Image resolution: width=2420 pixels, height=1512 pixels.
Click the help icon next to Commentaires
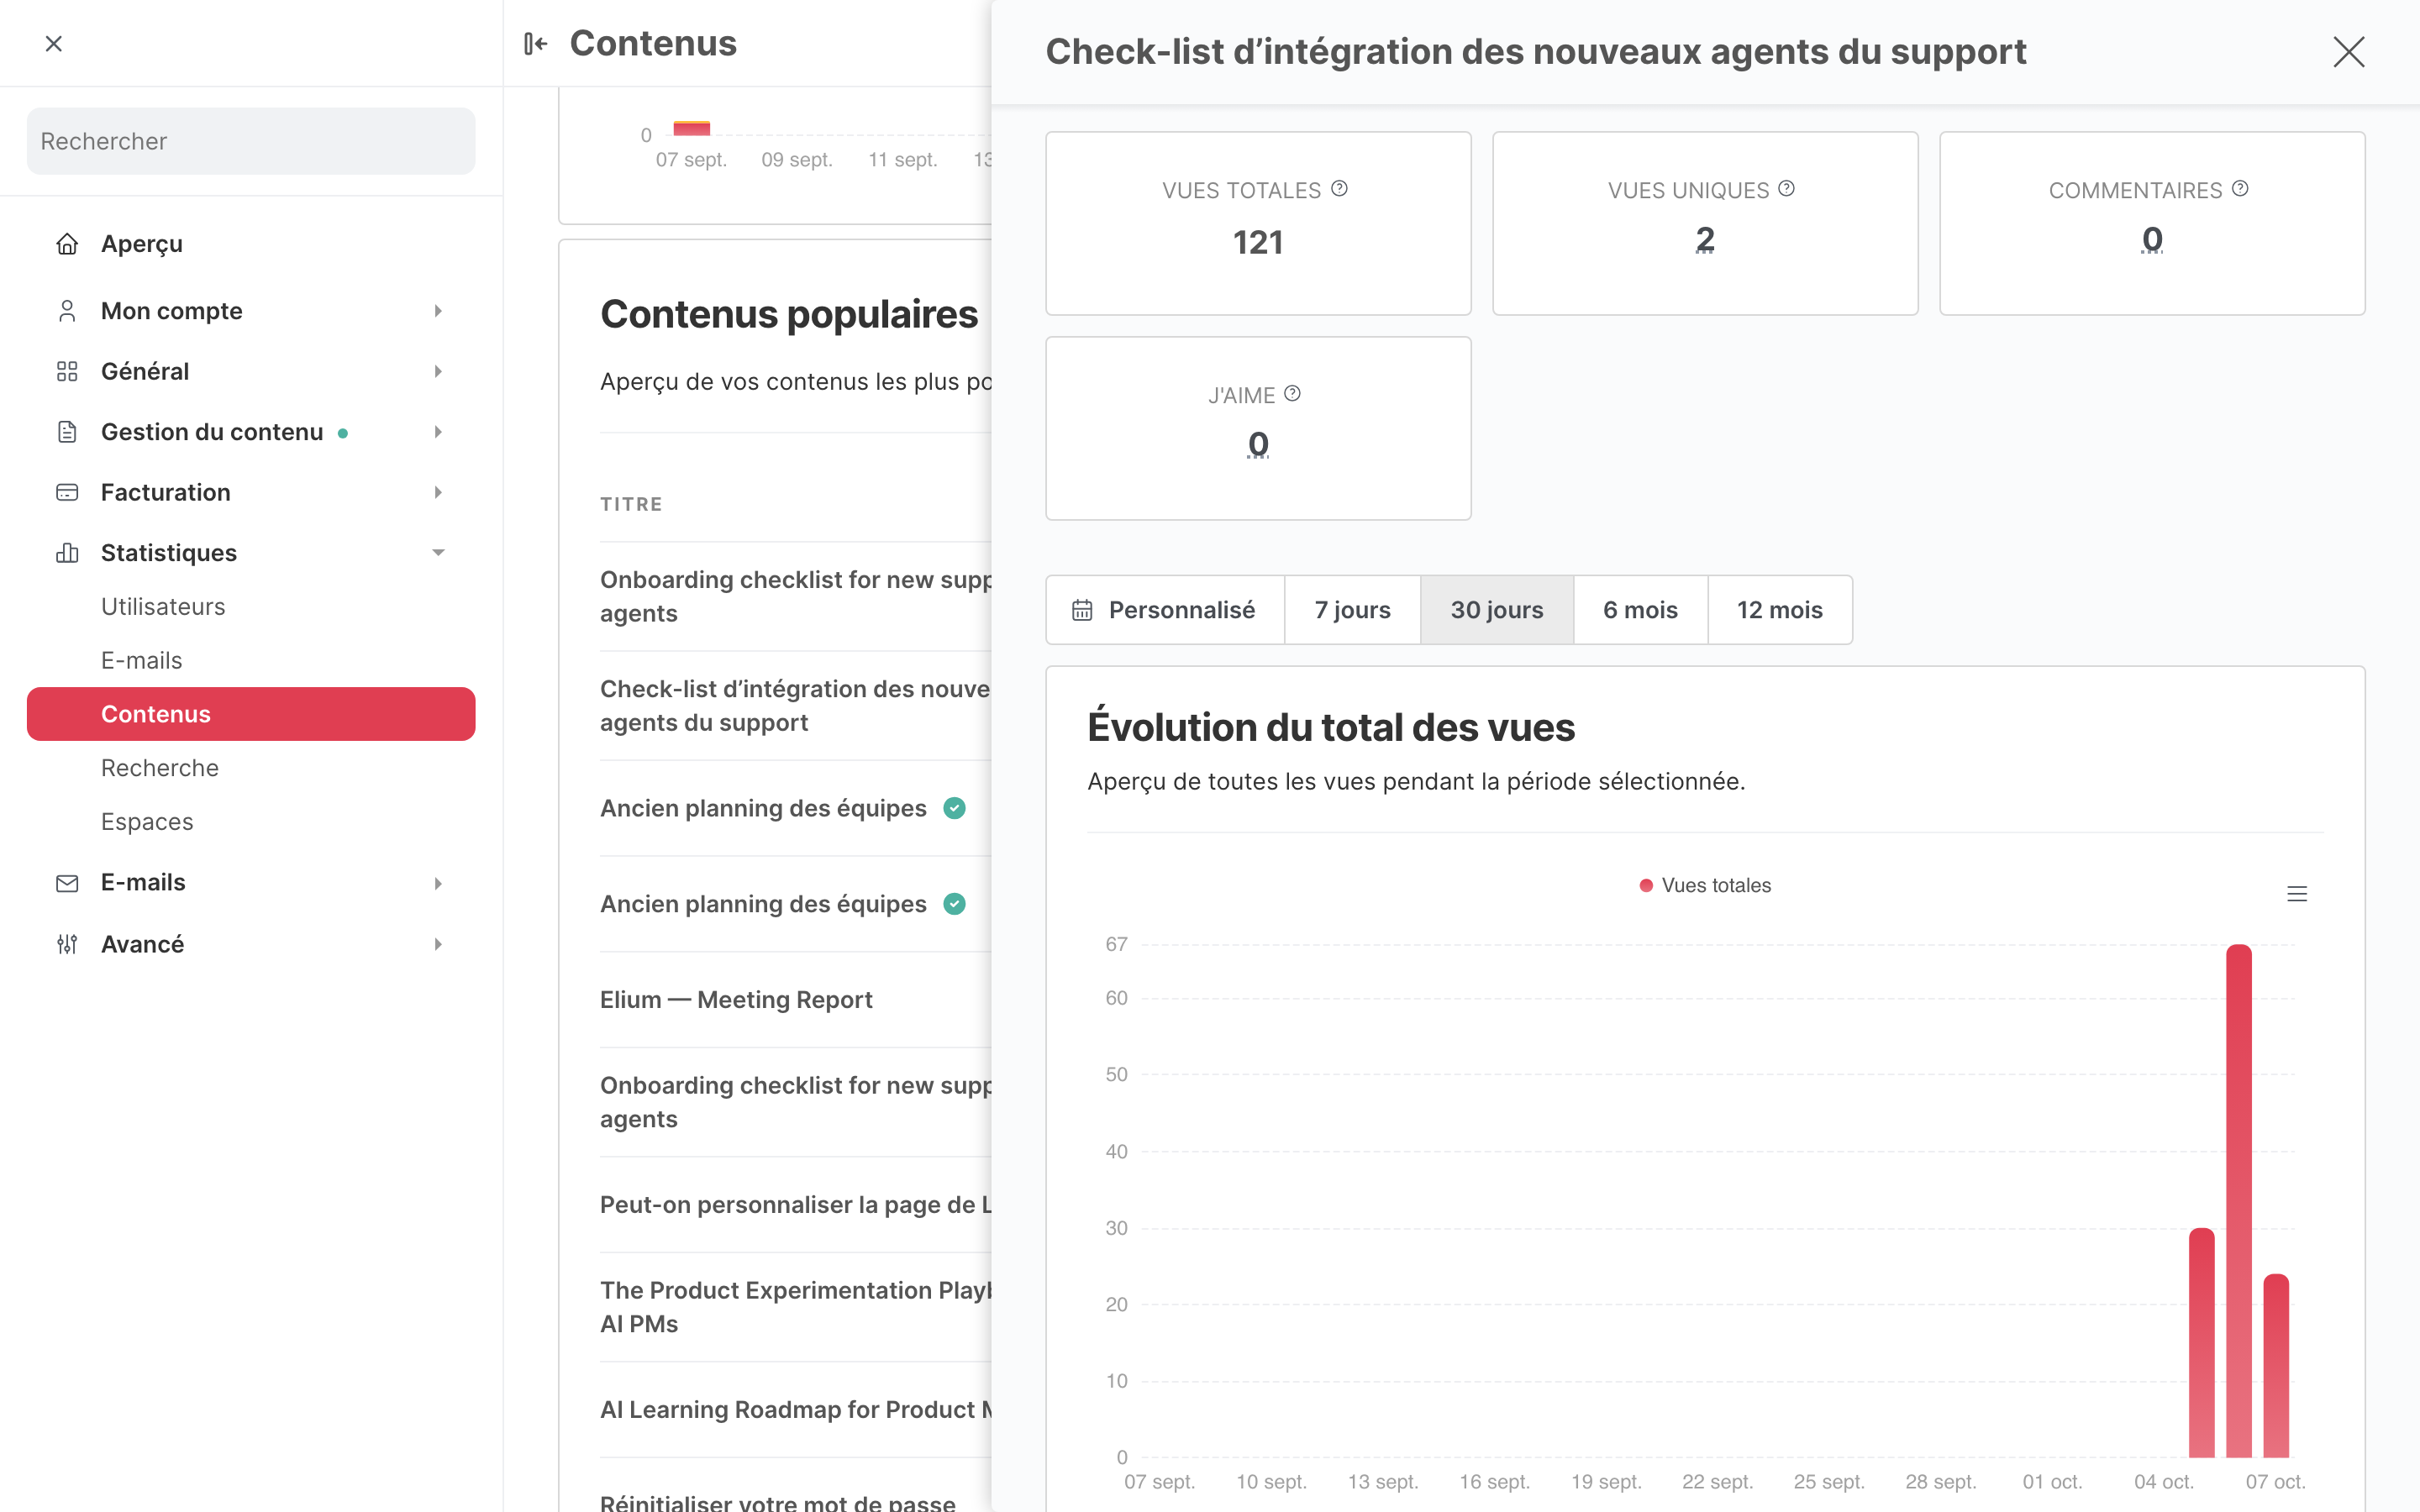click(2240, 188)
